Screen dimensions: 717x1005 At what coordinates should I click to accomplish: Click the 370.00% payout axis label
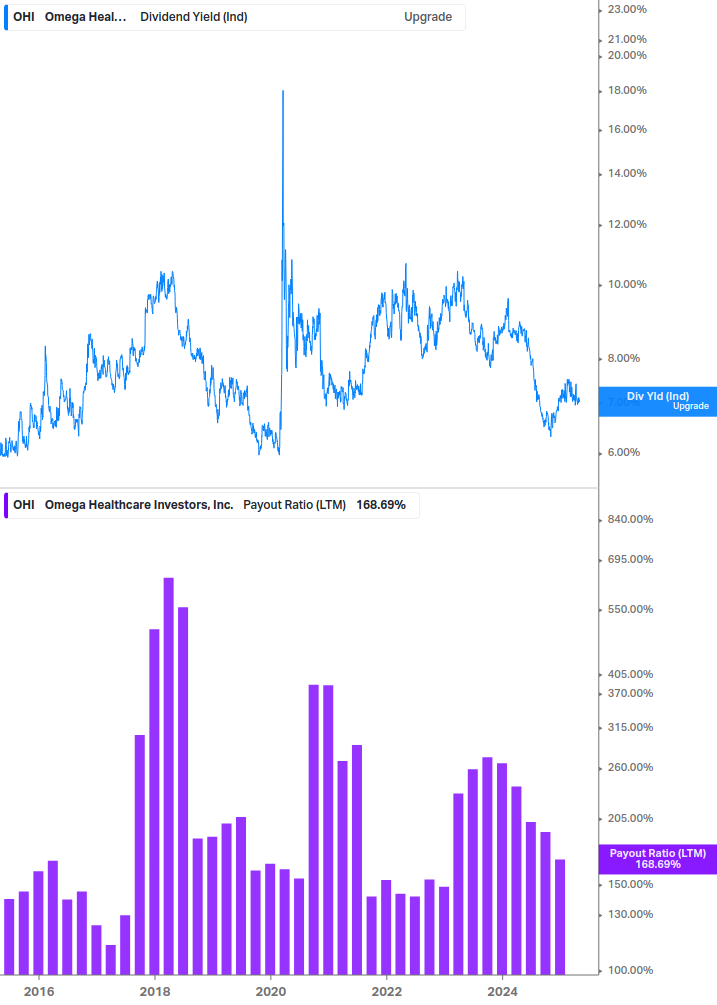point(630,694)
